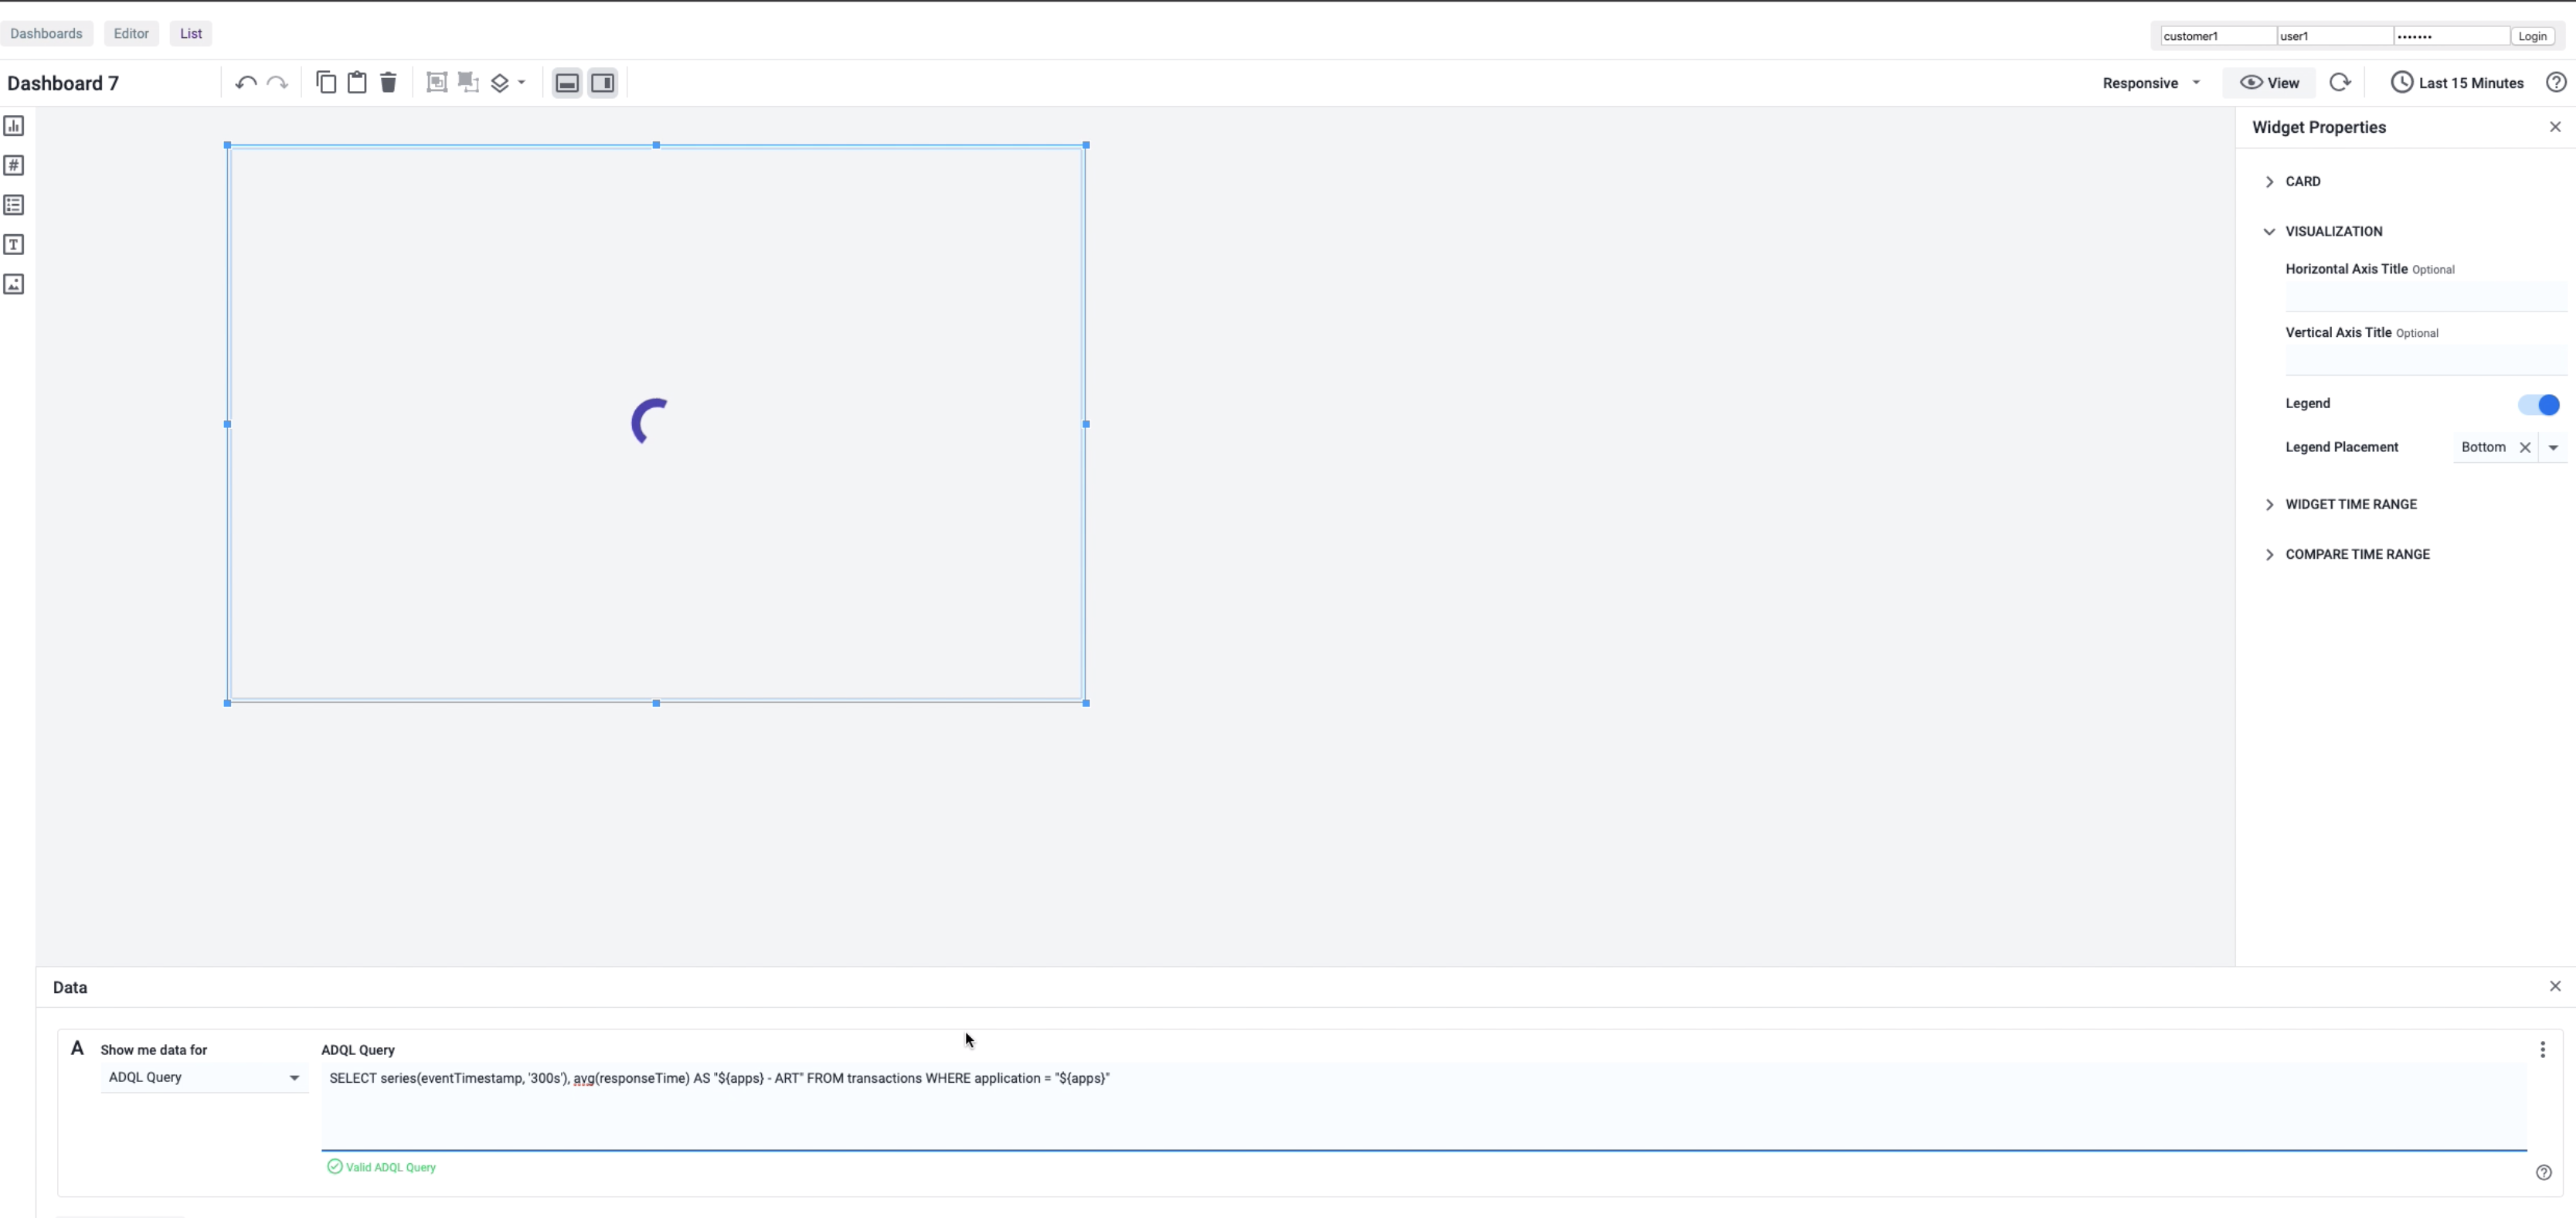
Task: Add a chart widget from sidebar
Action: (x=14, y=126)
